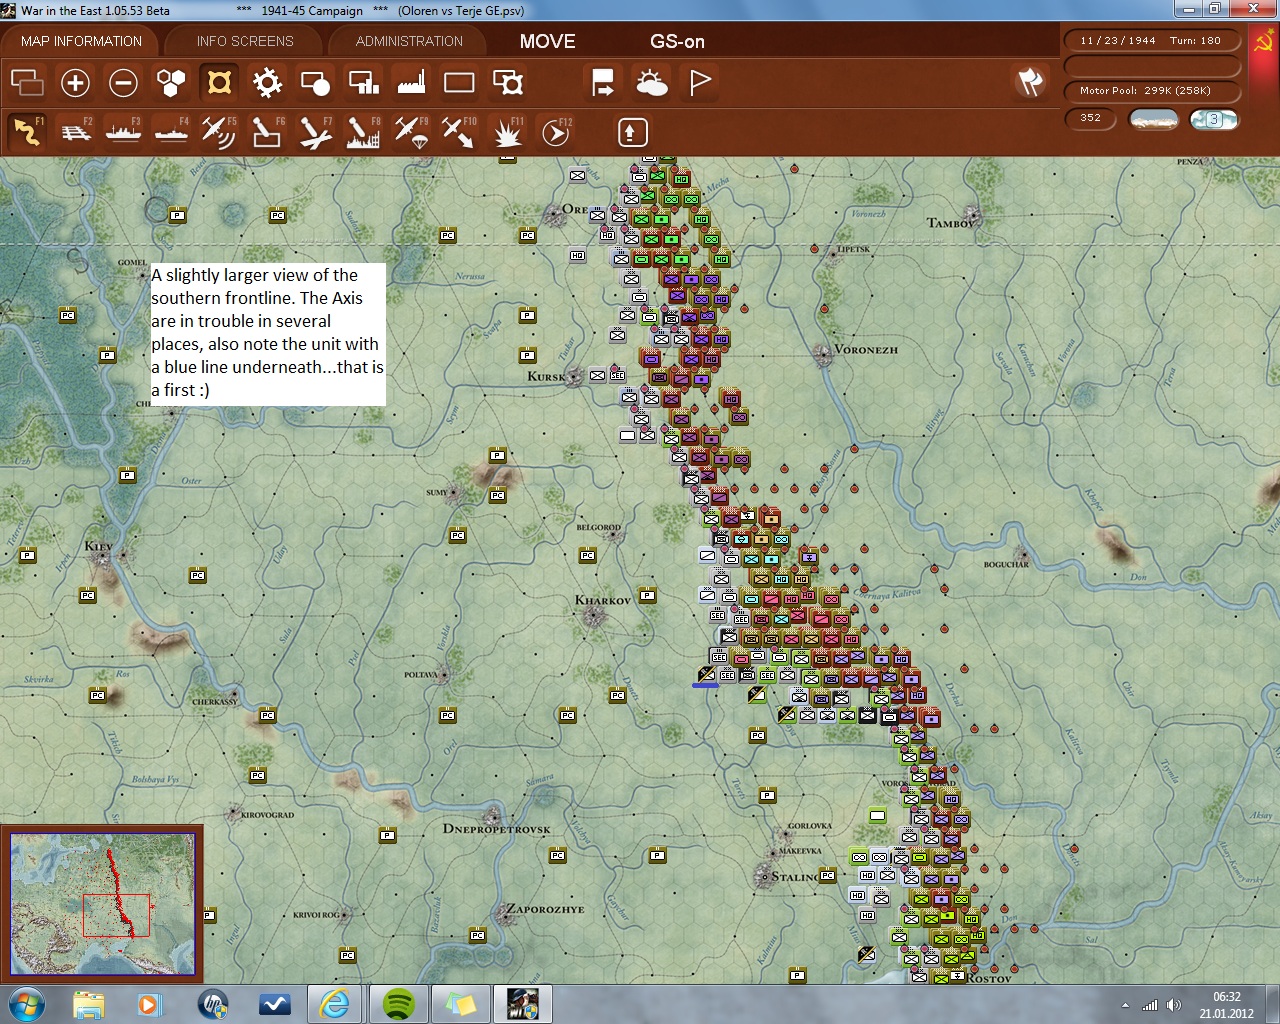Click the rectangle-with-bar-chart toolbar icon
The height and width of the screenshot is (1024, 1280).
(363, 82)
